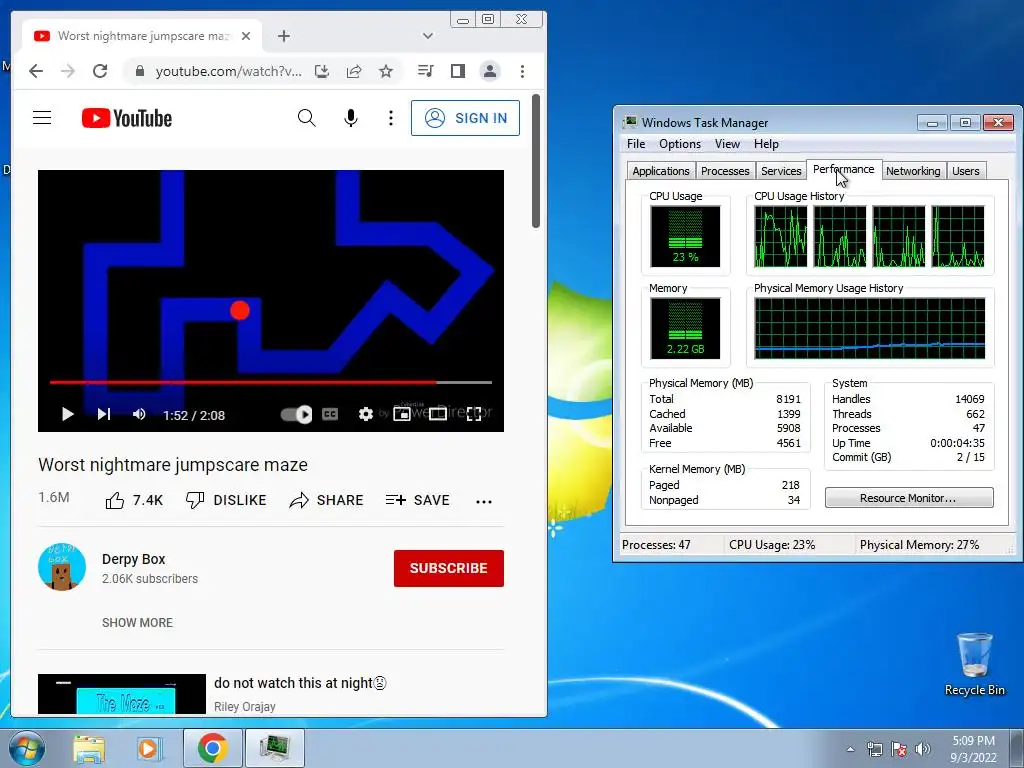Click the SIGN IN button
The height and width of the screenshot is (768, 1024).
(465, 118)
